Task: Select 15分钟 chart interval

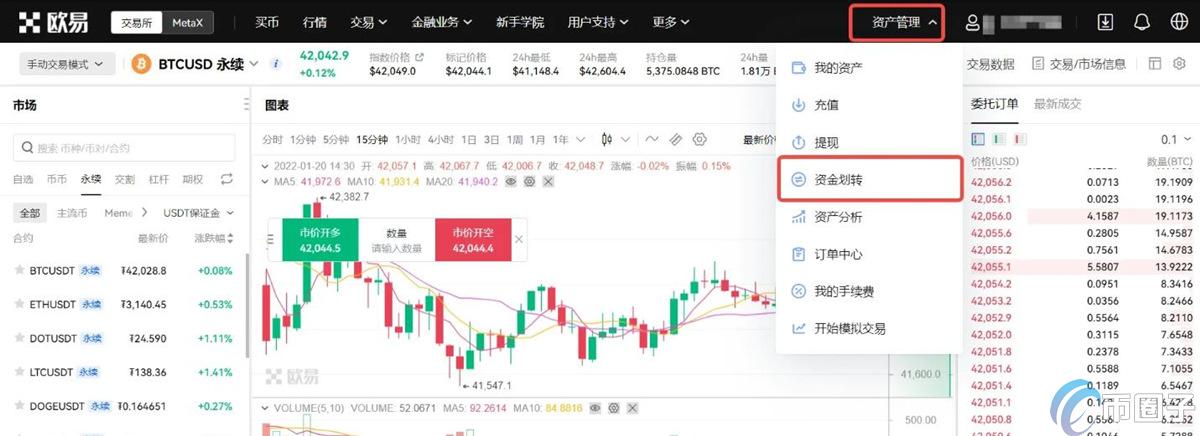Action: (x=372, y=139)
